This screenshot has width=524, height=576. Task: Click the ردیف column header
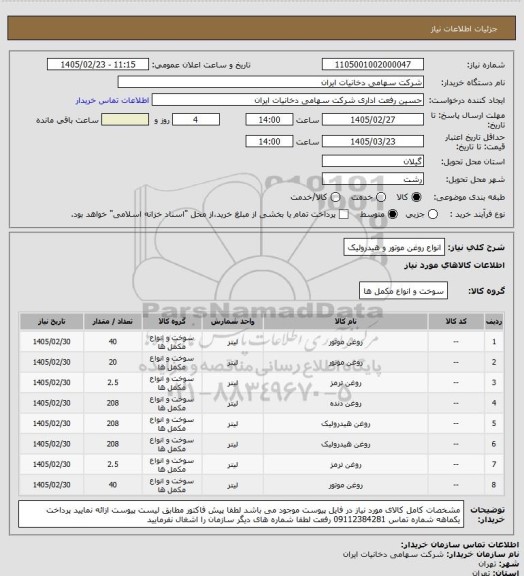click(494, 321)
